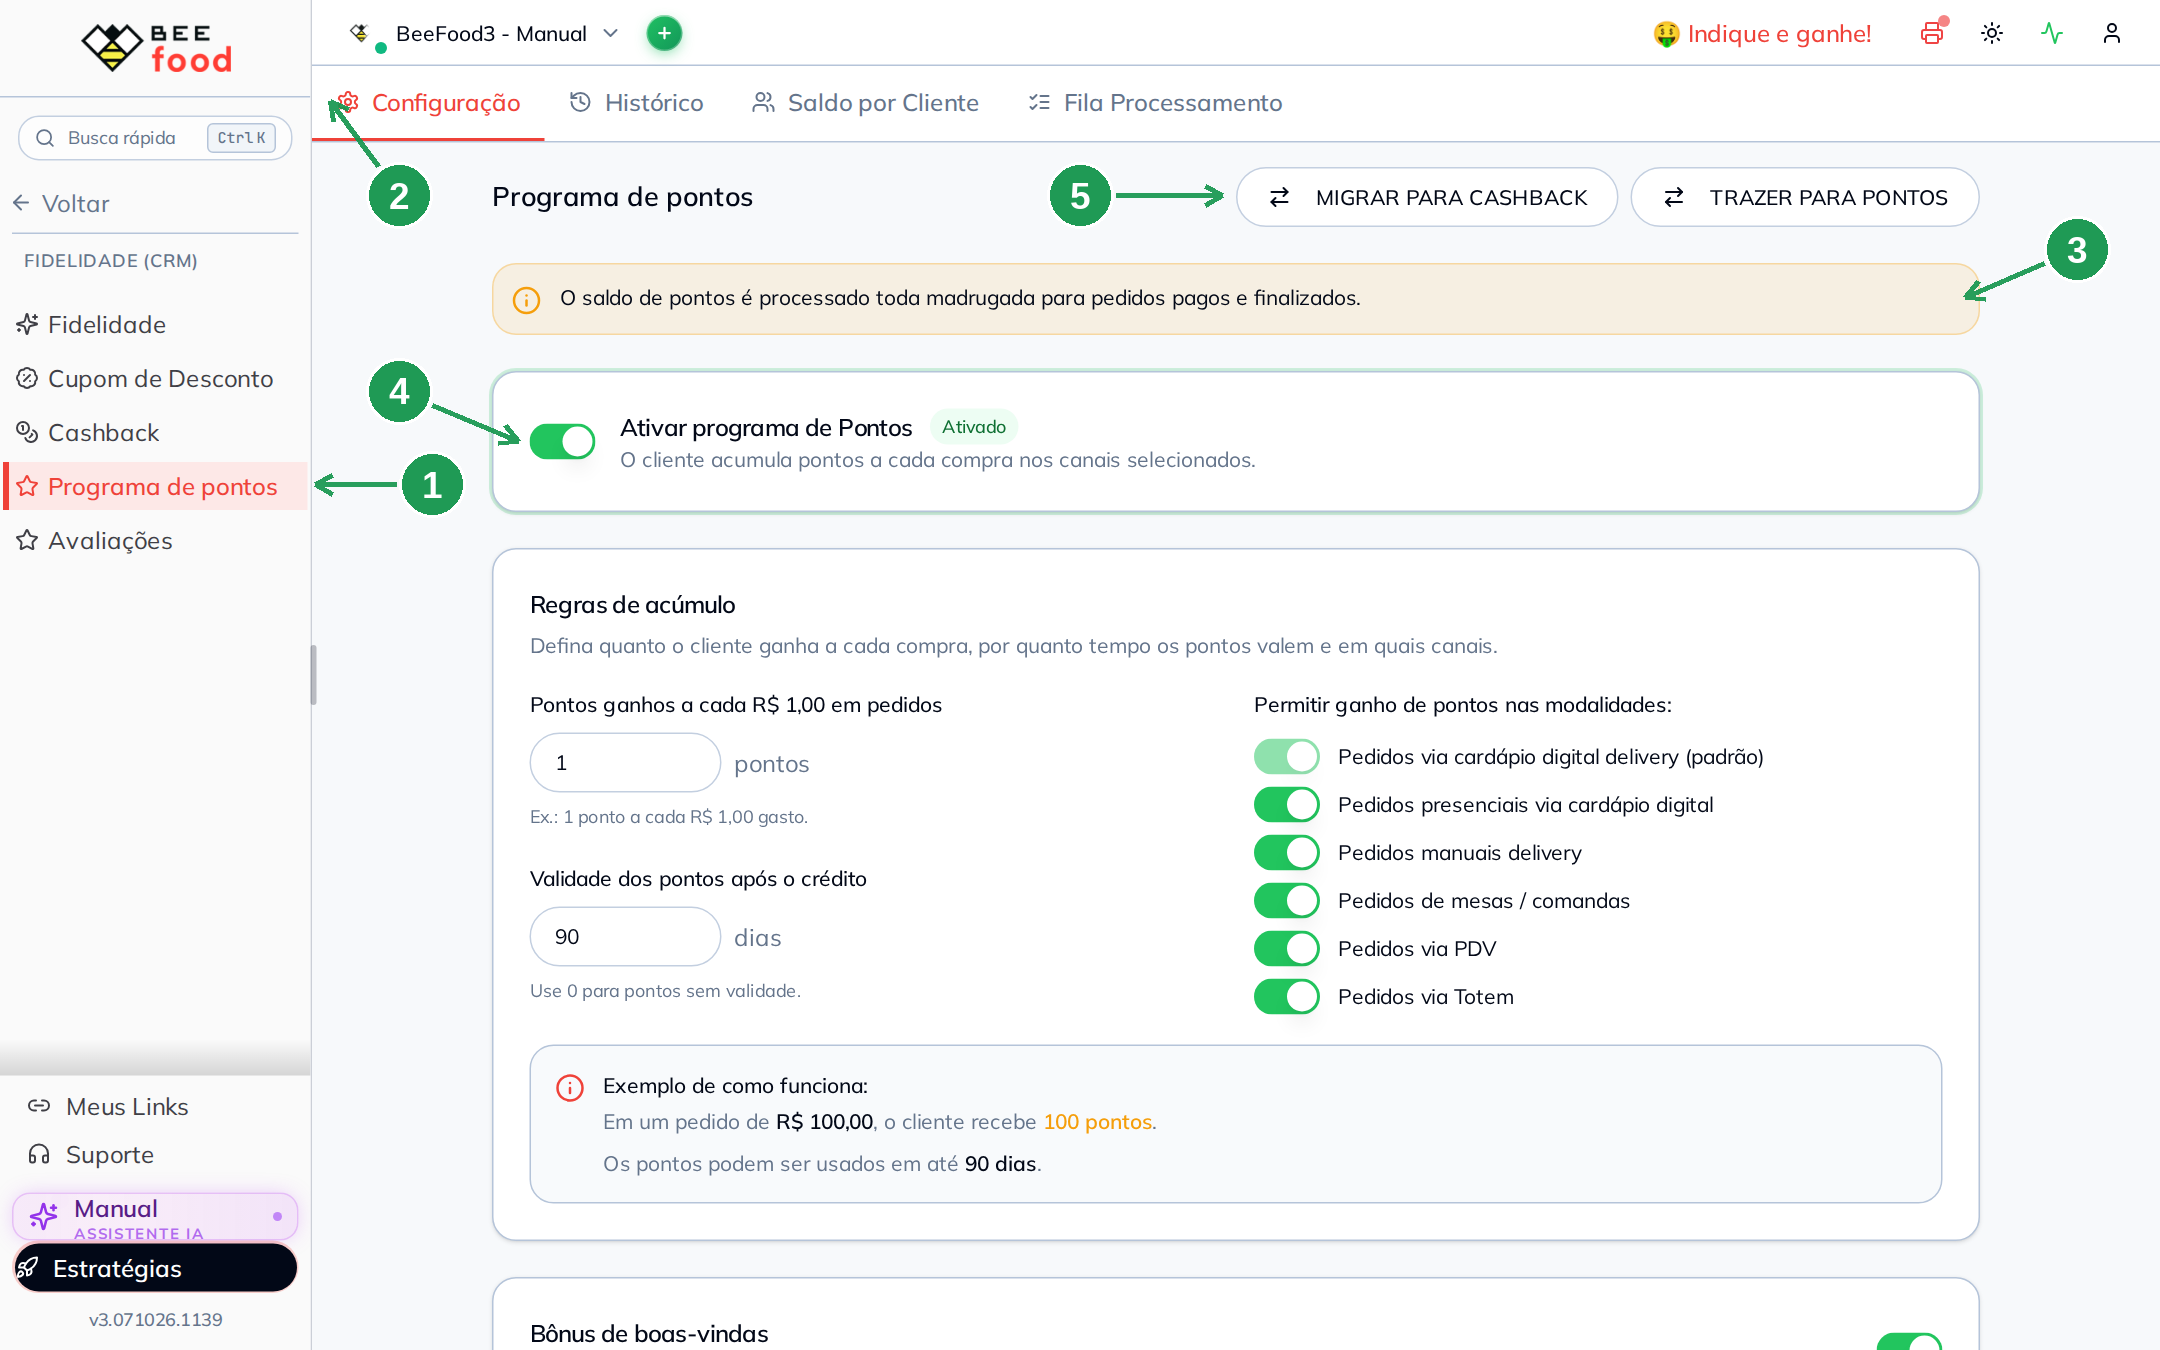This screenshot has width=2160, height=1350.
Task: Expand the BeeFood3 - Manual store dropdown
Action: click(x=484, y=34)
